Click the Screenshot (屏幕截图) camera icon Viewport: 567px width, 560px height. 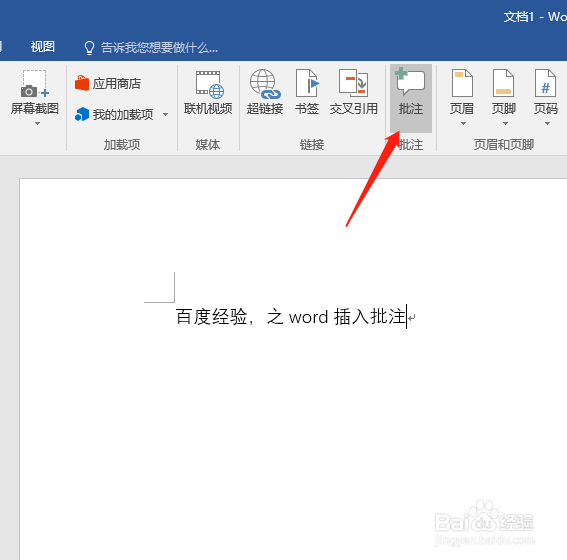(x=35, y=84)
